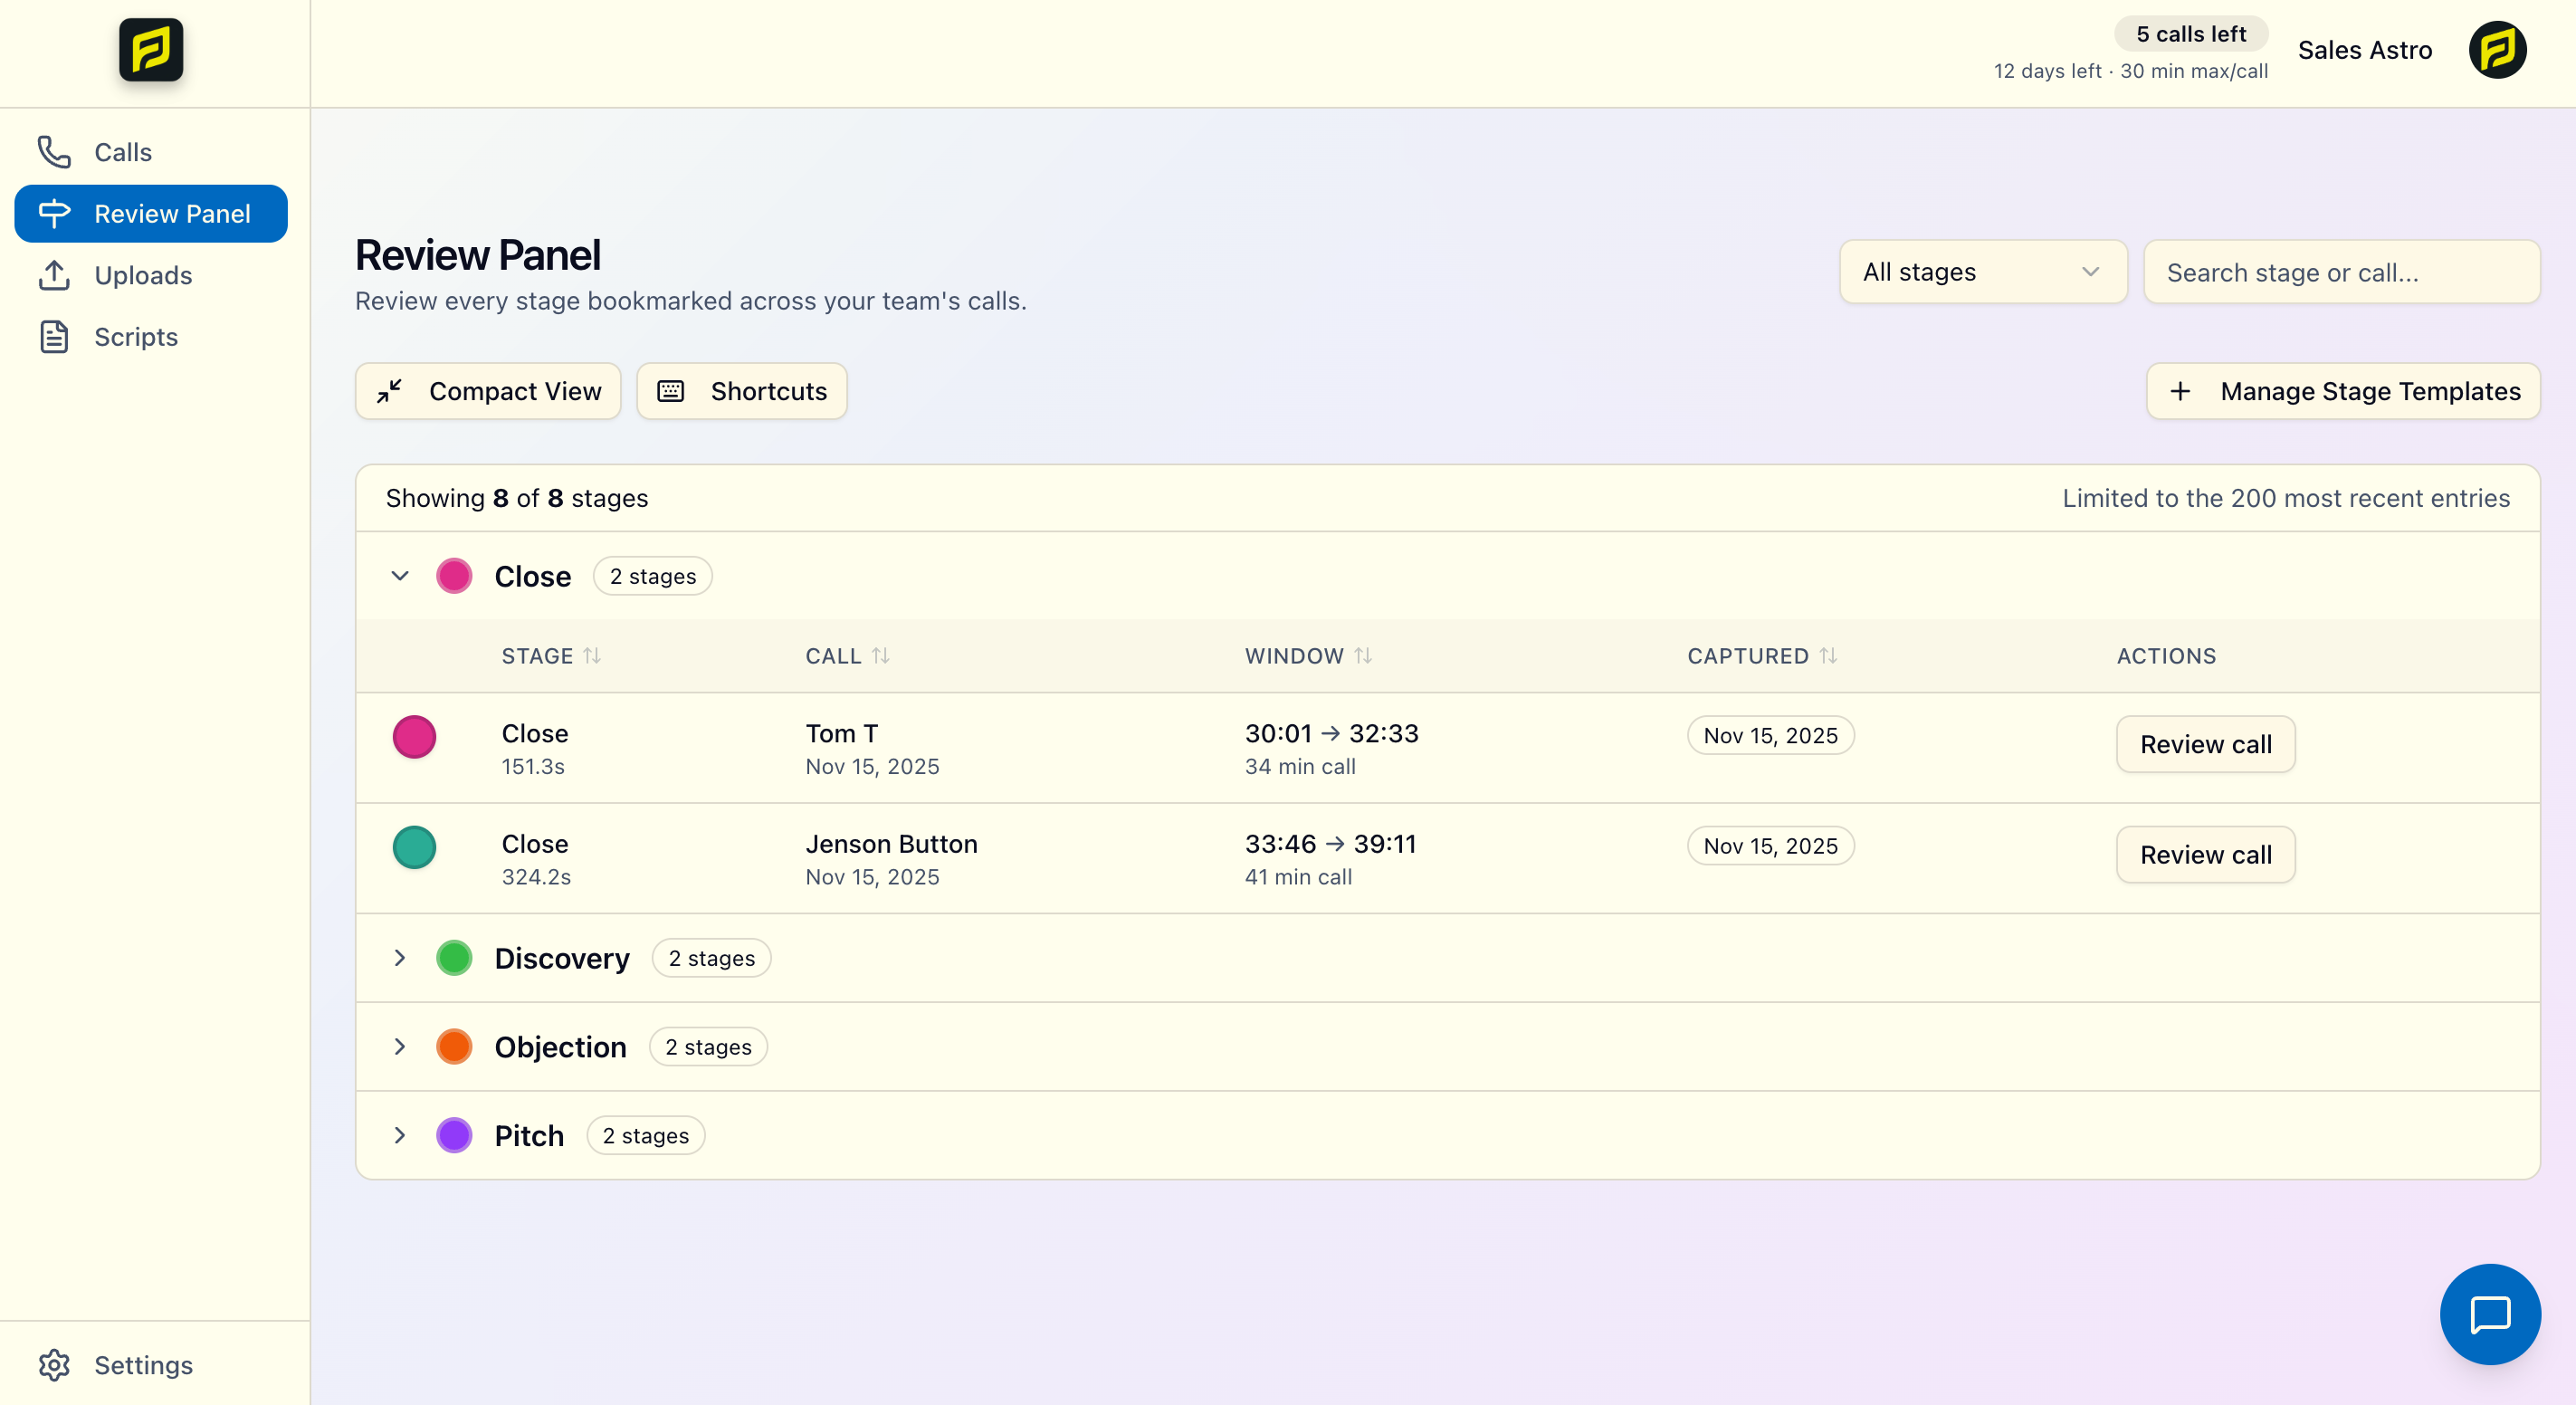
Task: Select the Calls phone icon in sidebar
Action: point(53,152)
